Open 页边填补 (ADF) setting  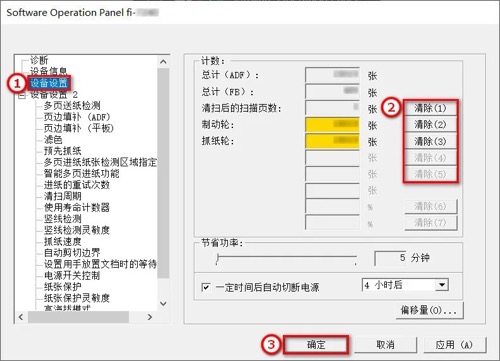click(77, 117)
